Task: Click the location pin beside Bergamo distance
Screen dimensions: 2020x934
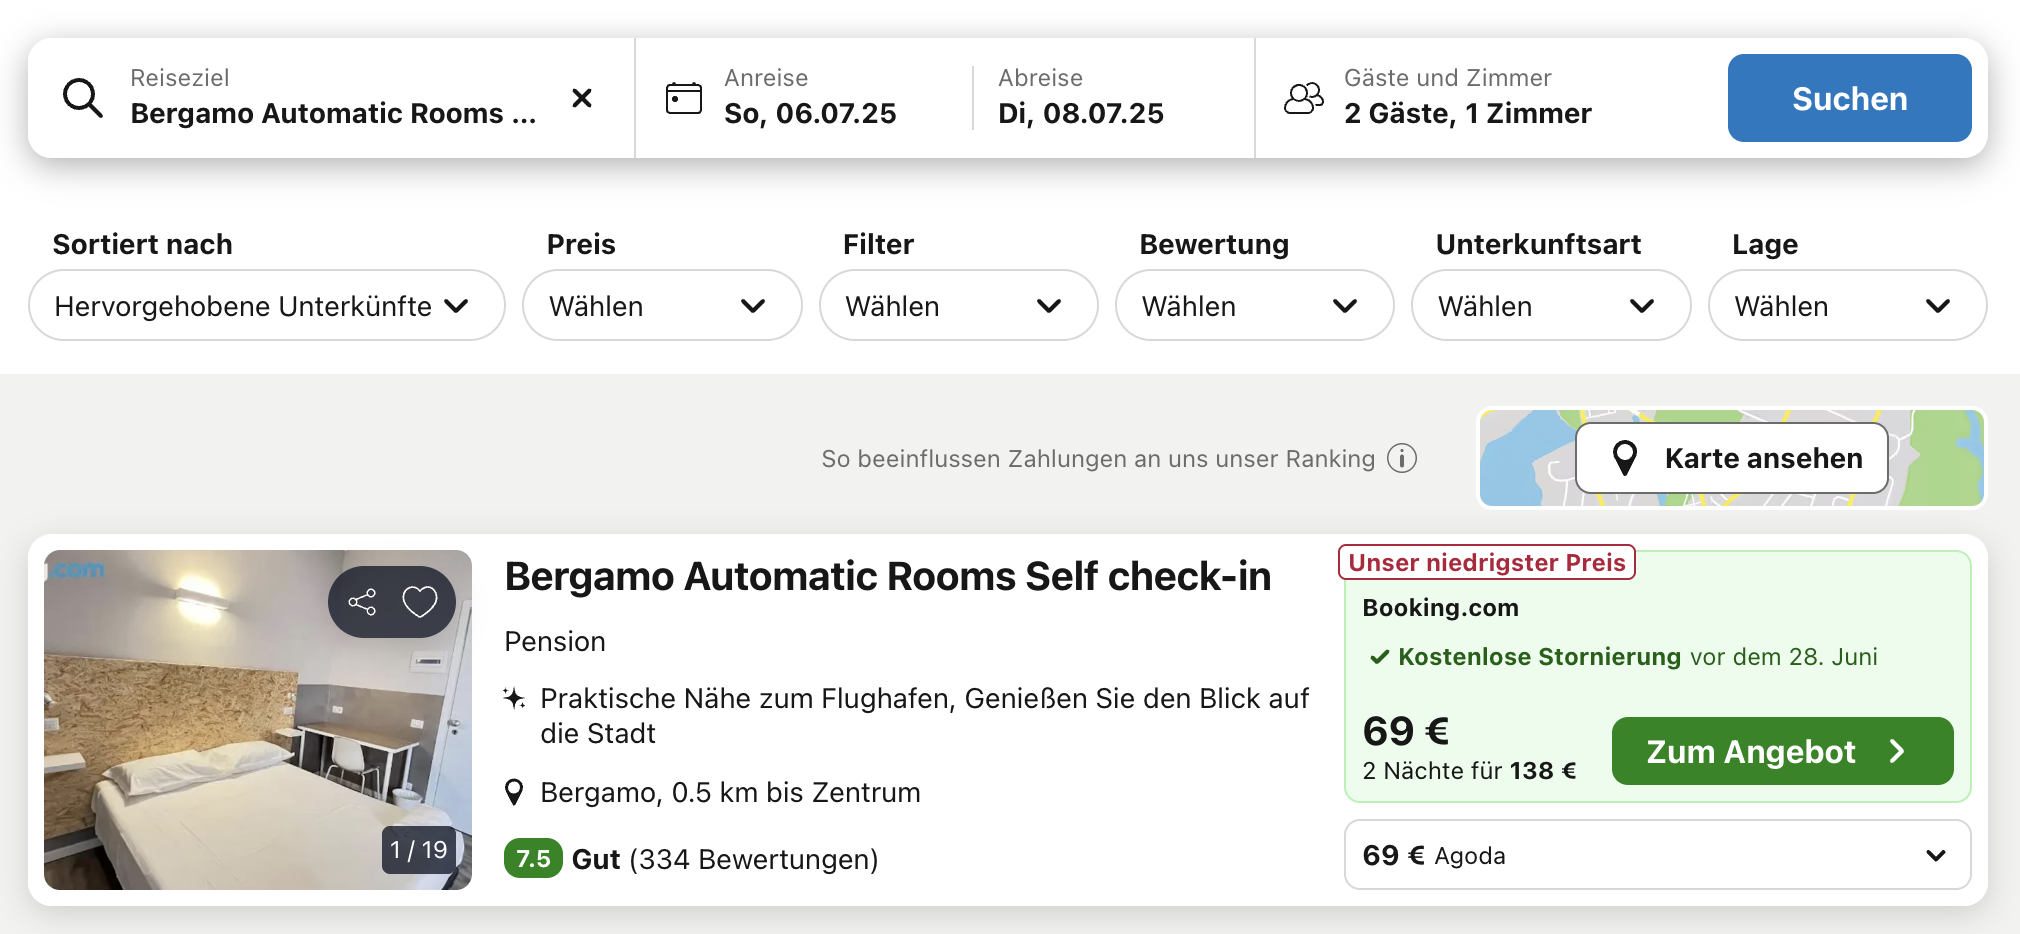Action: pyautogui.click(x=514, y=792)
